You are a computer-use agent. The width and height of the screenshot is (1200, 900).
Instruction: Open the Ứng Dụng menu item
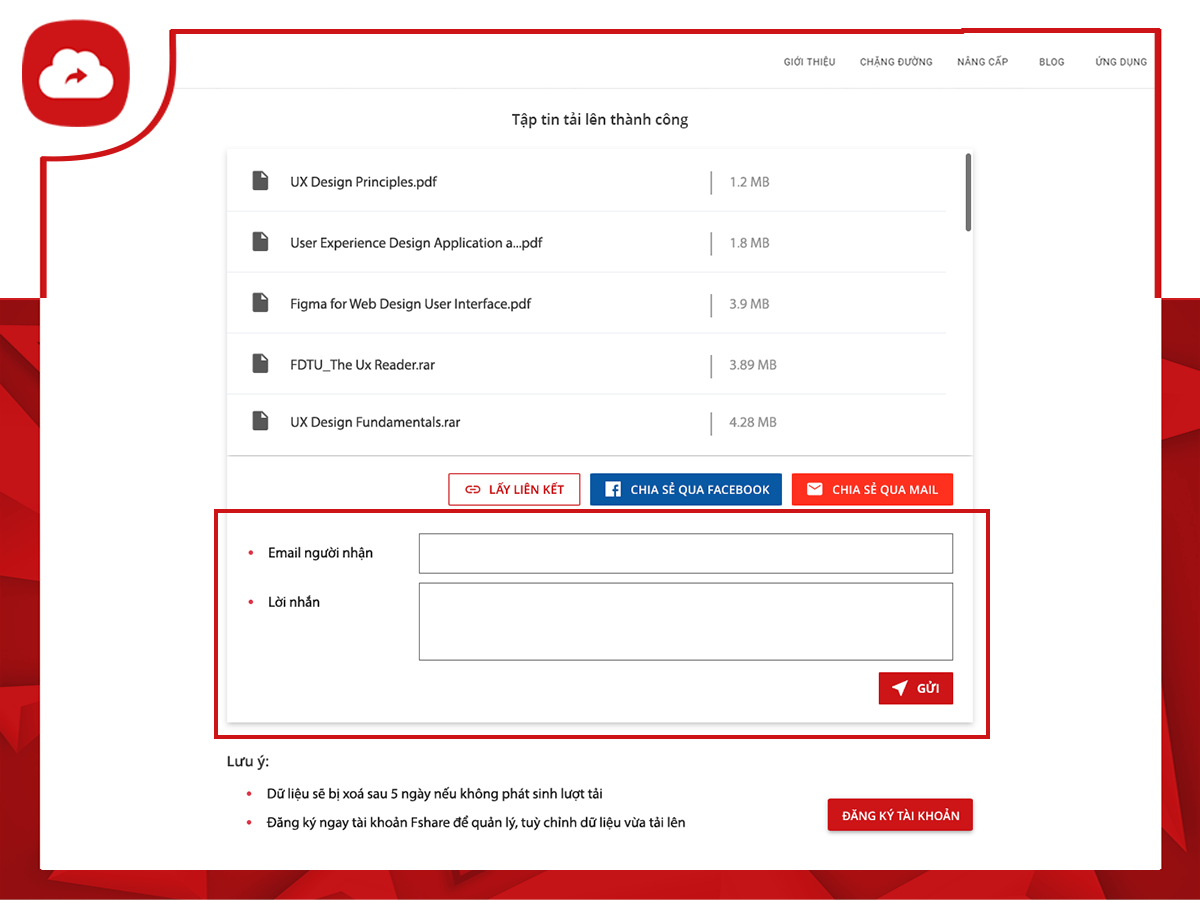click(1120, 62)
